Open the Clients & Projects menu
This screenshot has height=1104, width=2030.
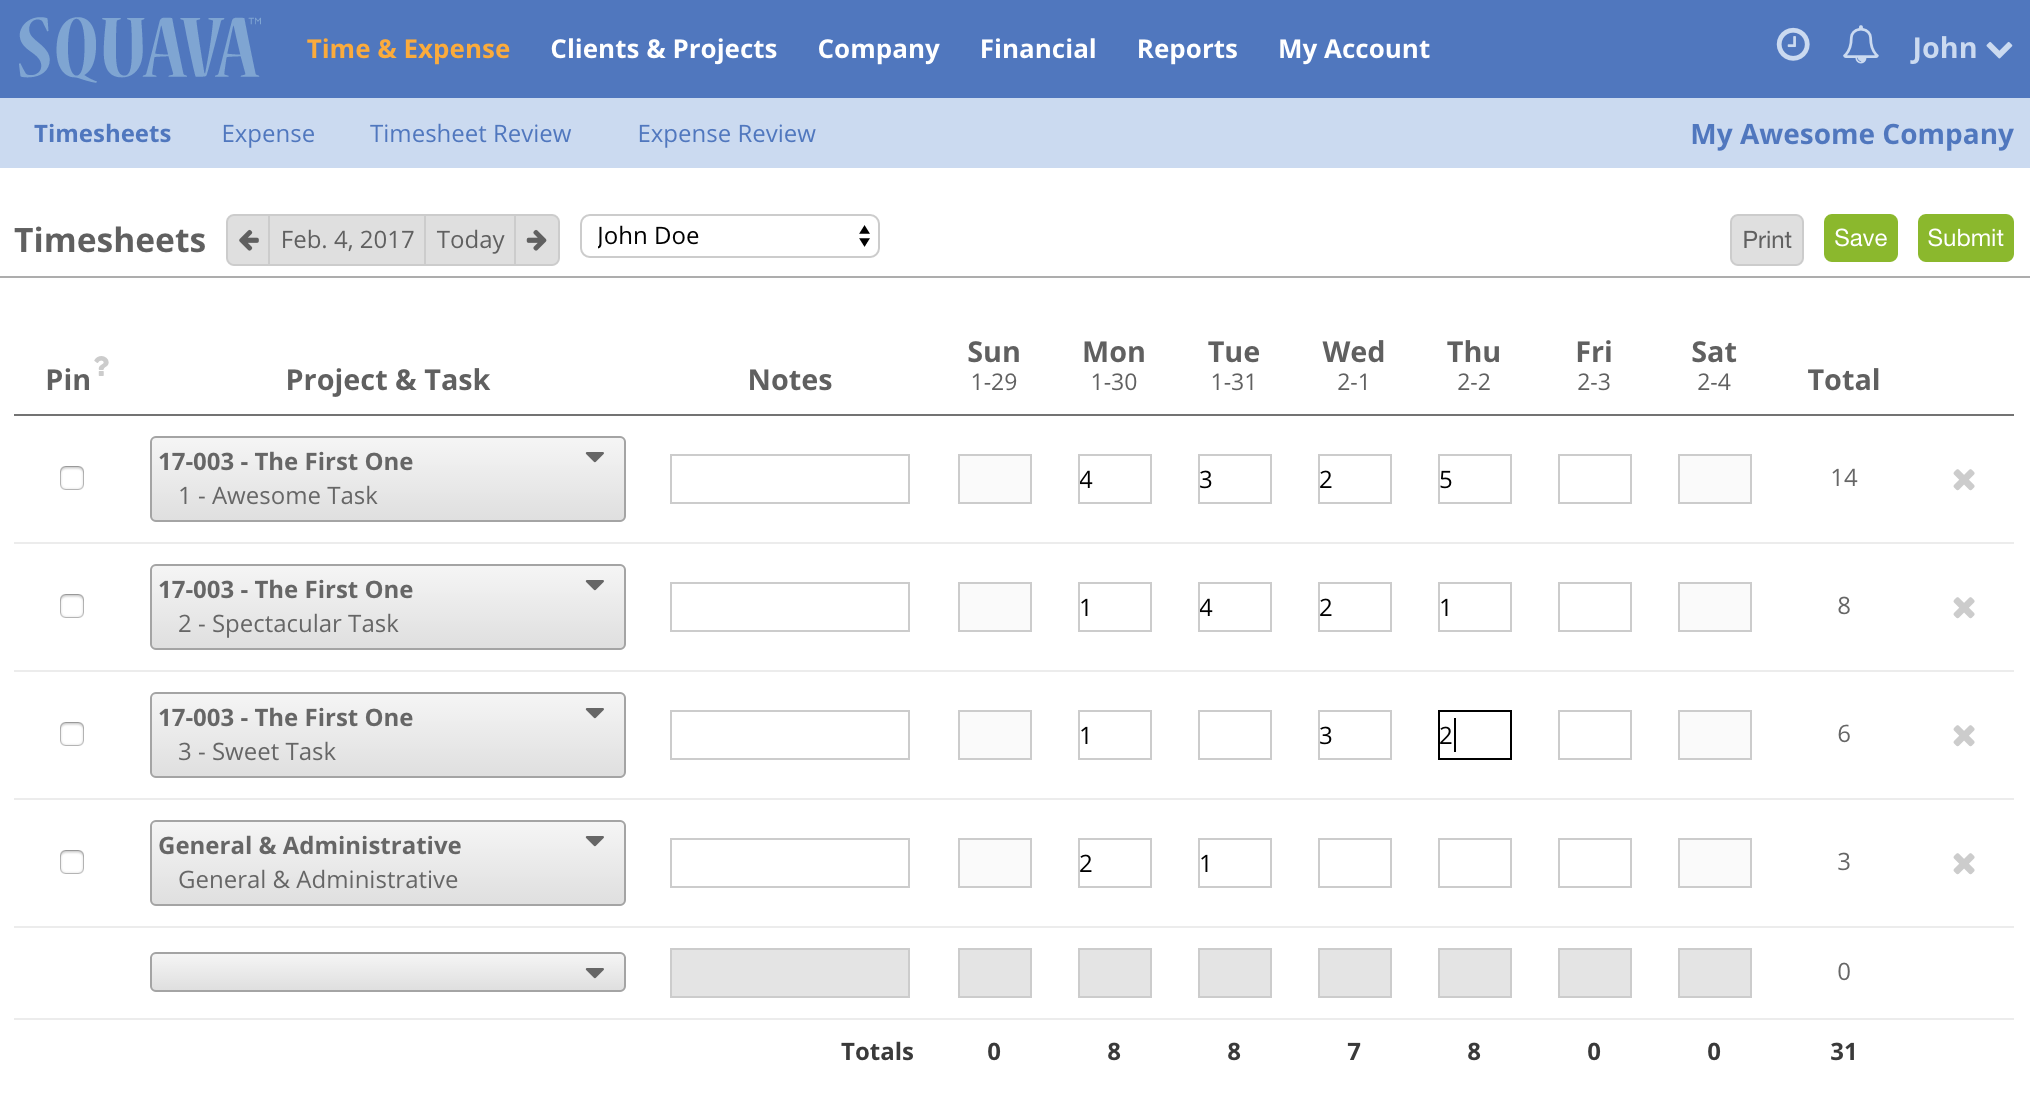[x=663, y=48]
